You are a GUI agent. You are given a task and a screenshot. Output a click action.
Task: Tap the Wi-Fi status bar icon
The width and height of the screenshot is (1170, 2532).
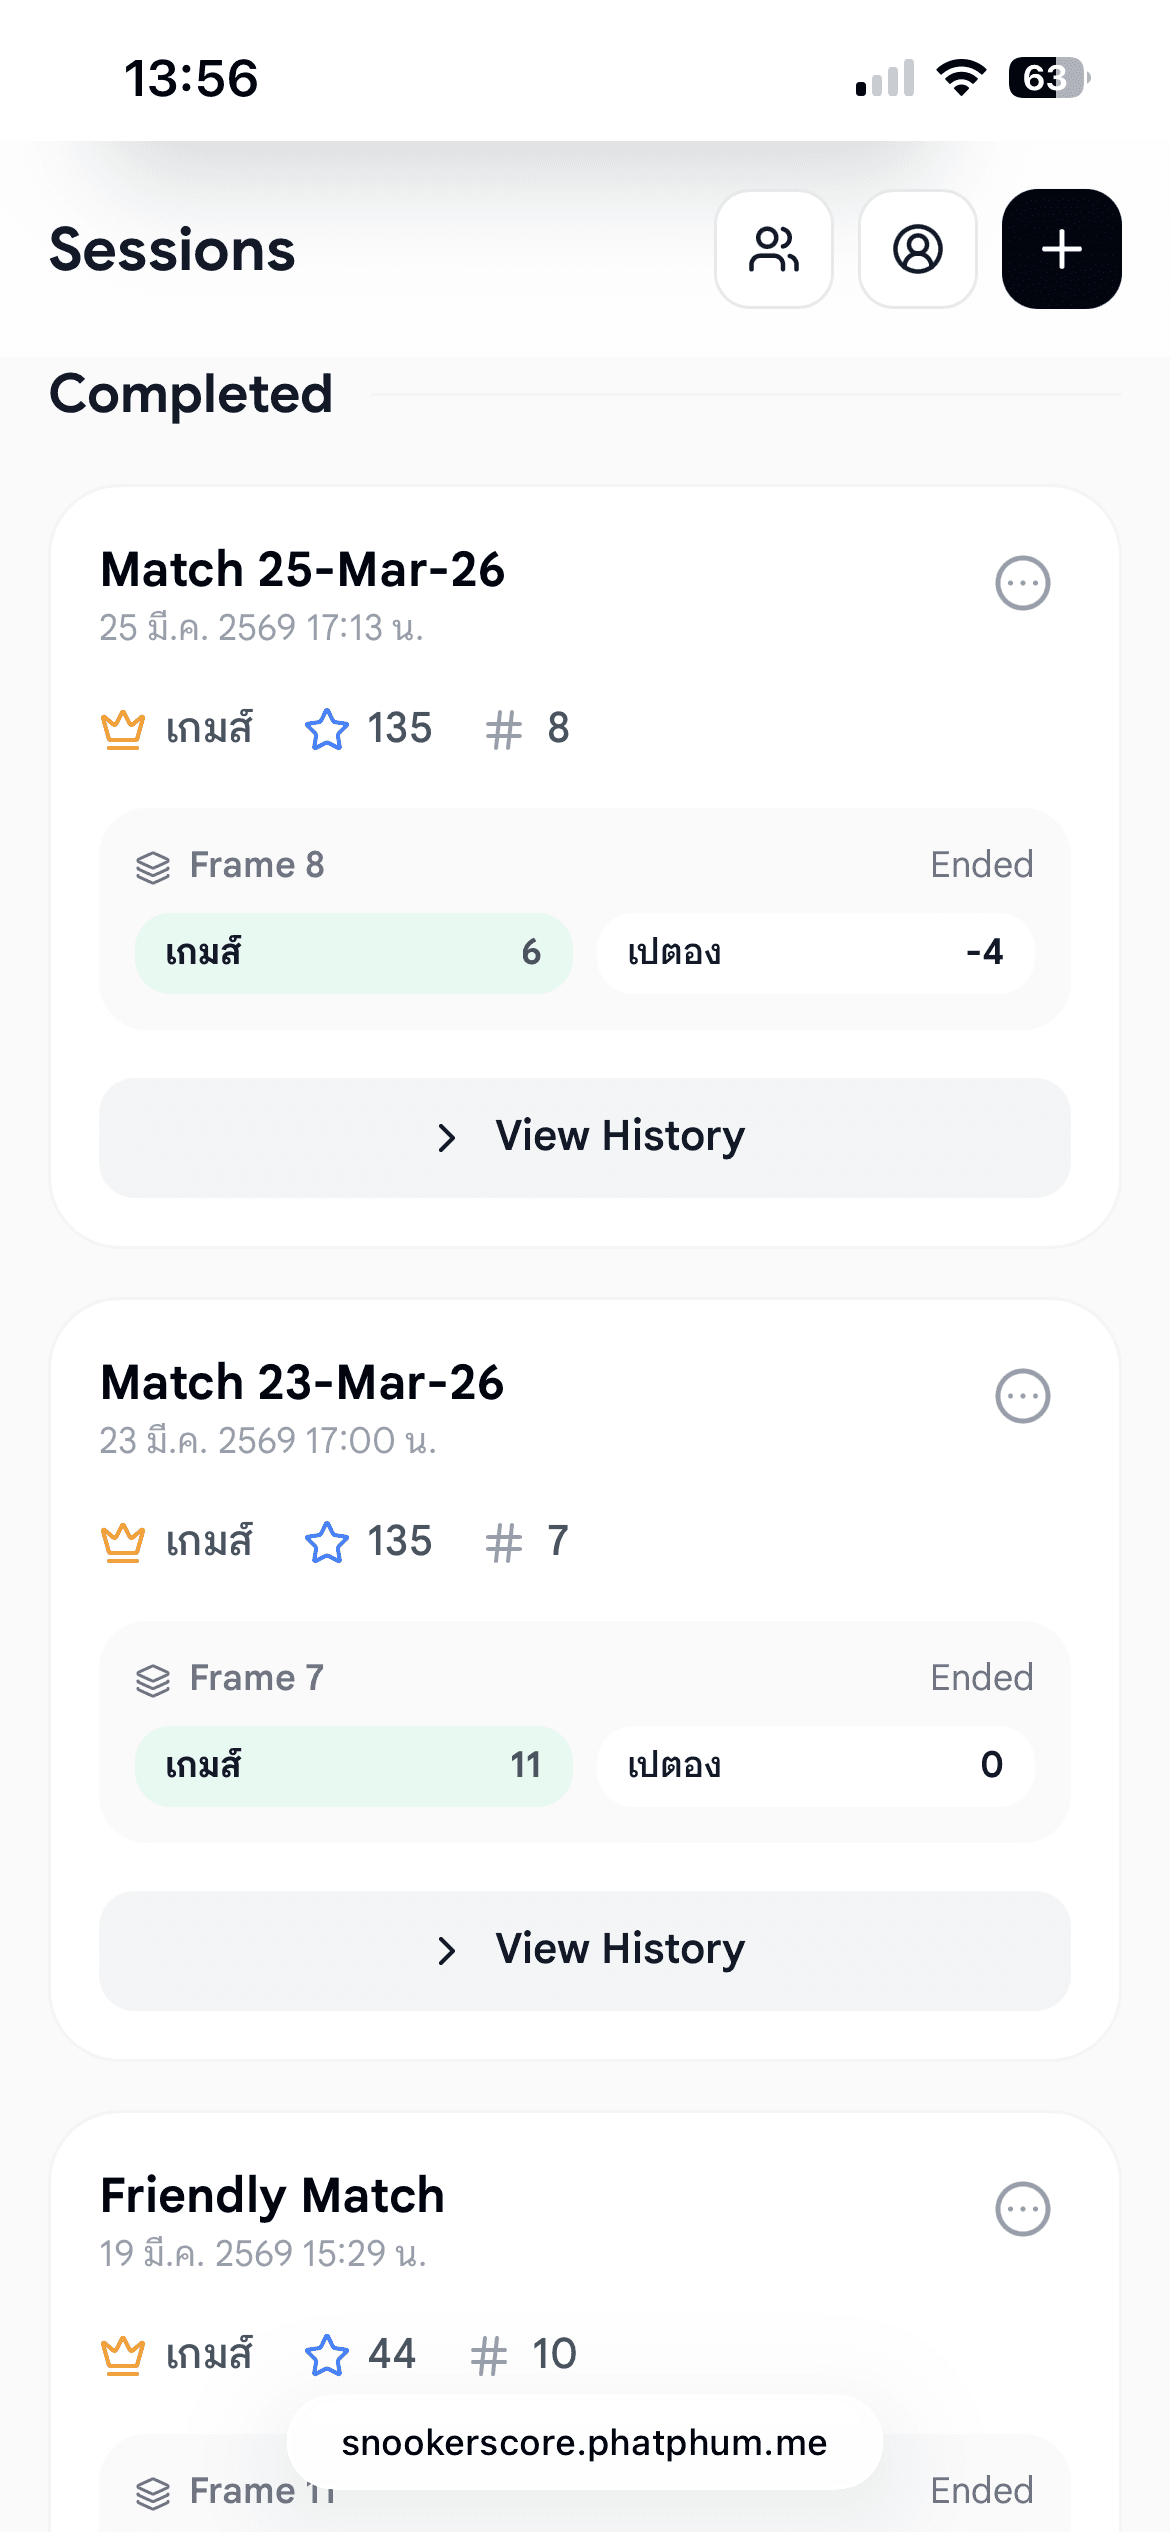(961, 78)
